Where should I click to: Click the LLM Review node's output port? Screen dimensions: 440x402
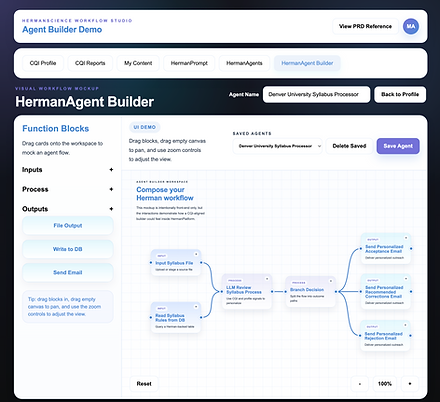[x=272, y=292]
